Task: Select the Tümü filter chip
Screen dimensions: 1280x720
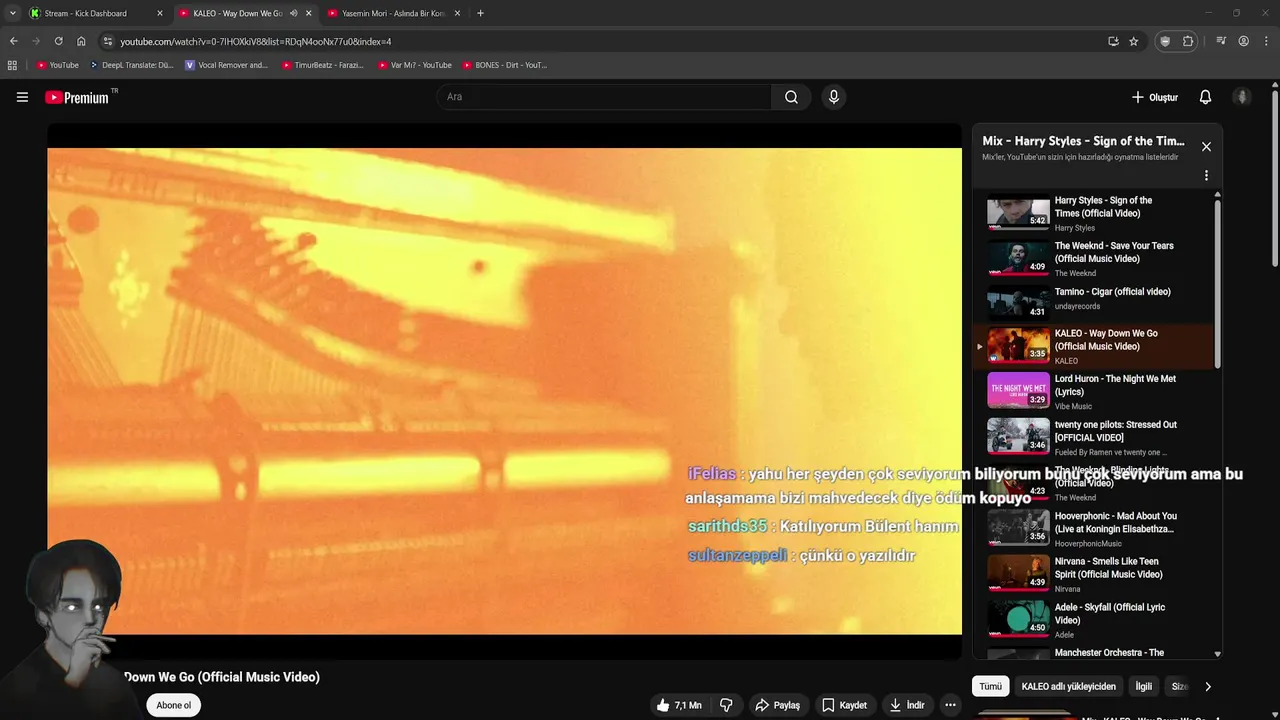Action: tap(990, 687)
